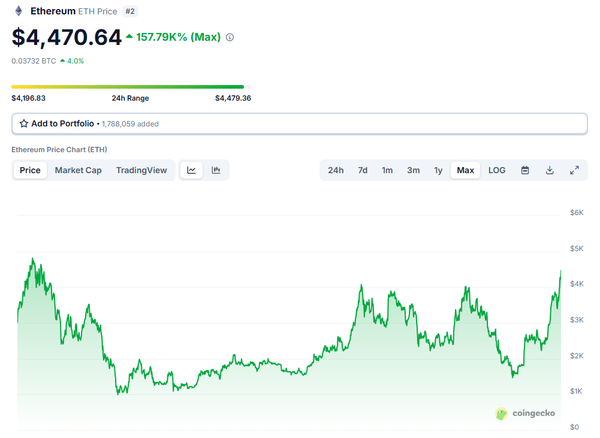The height and width of the screenshot is (438, 600).
Task: Open the TradingView tab
Action: click(142, 170)
